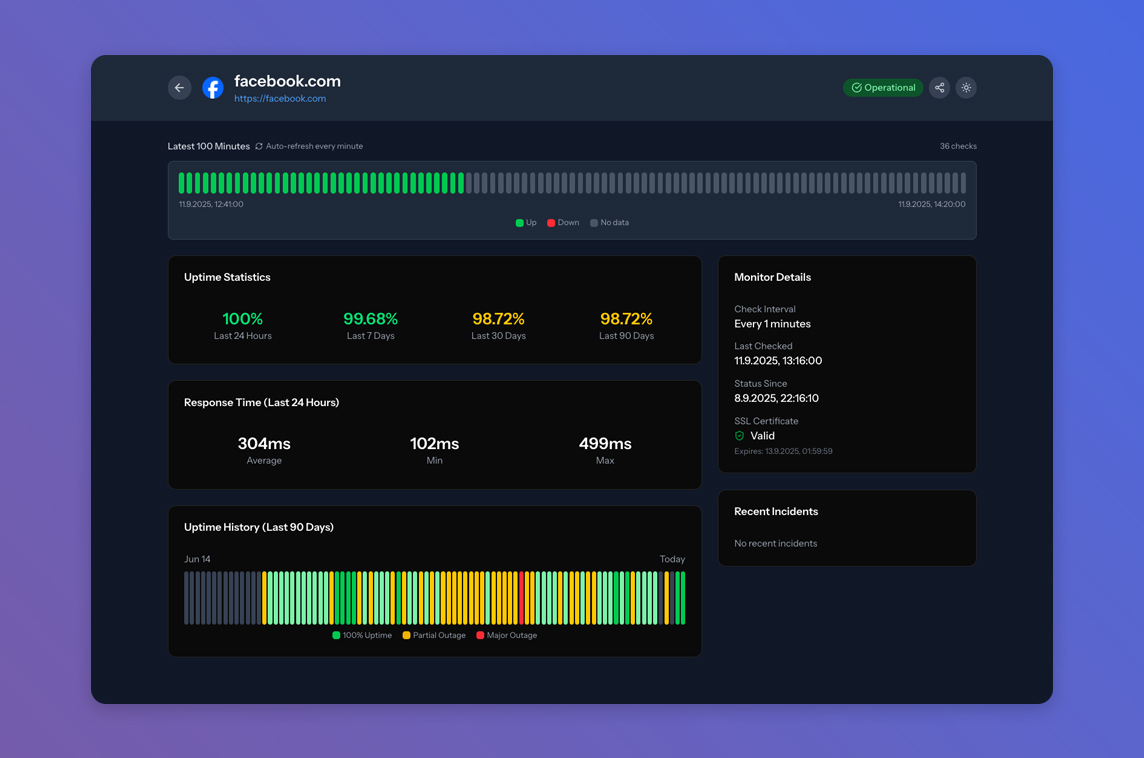Click the 304ms Average response time
This screenshot has width=1144, height=758.
[264, 444]
